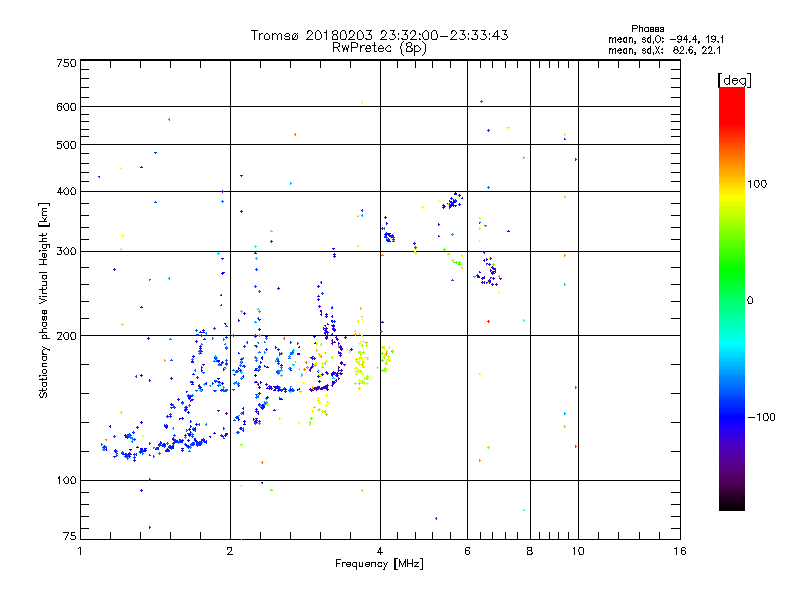This screenshot has width=800, height=600.
Task: Click the colorbar label -100
Action: [x=762, y=417]
